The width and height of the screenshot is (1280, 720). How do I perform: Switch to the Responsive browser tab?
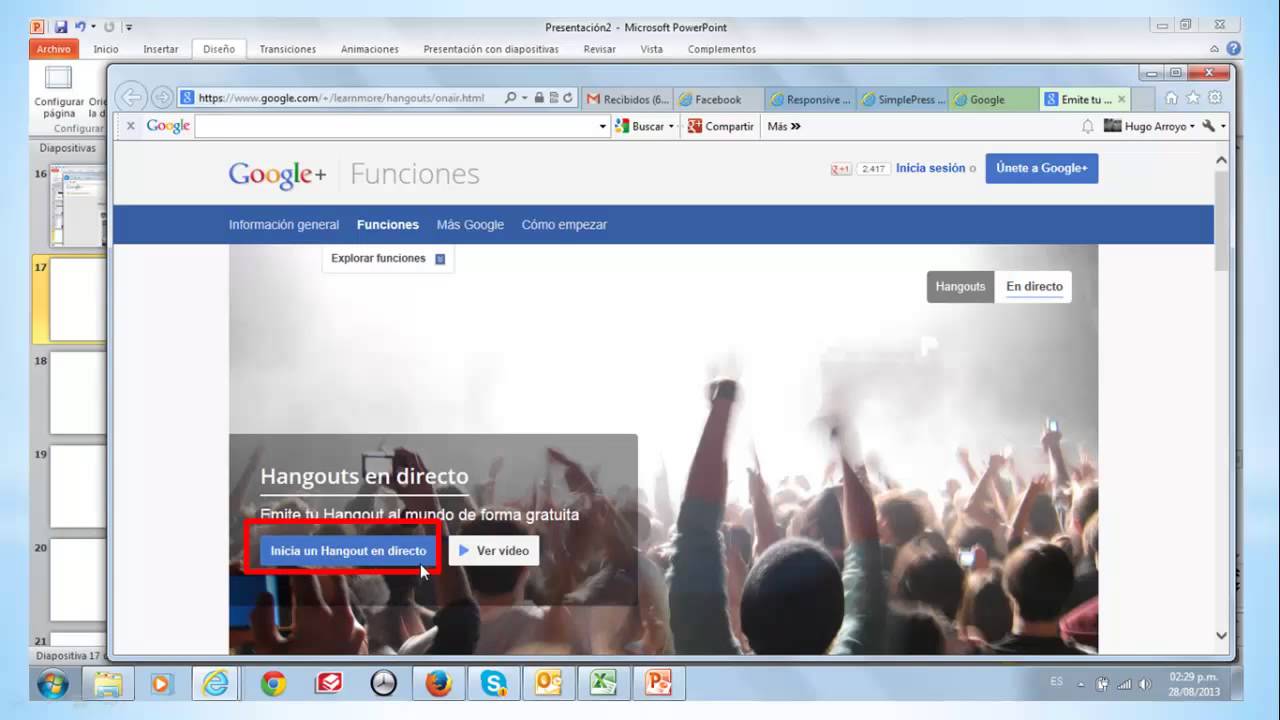(x=809, y=99)
